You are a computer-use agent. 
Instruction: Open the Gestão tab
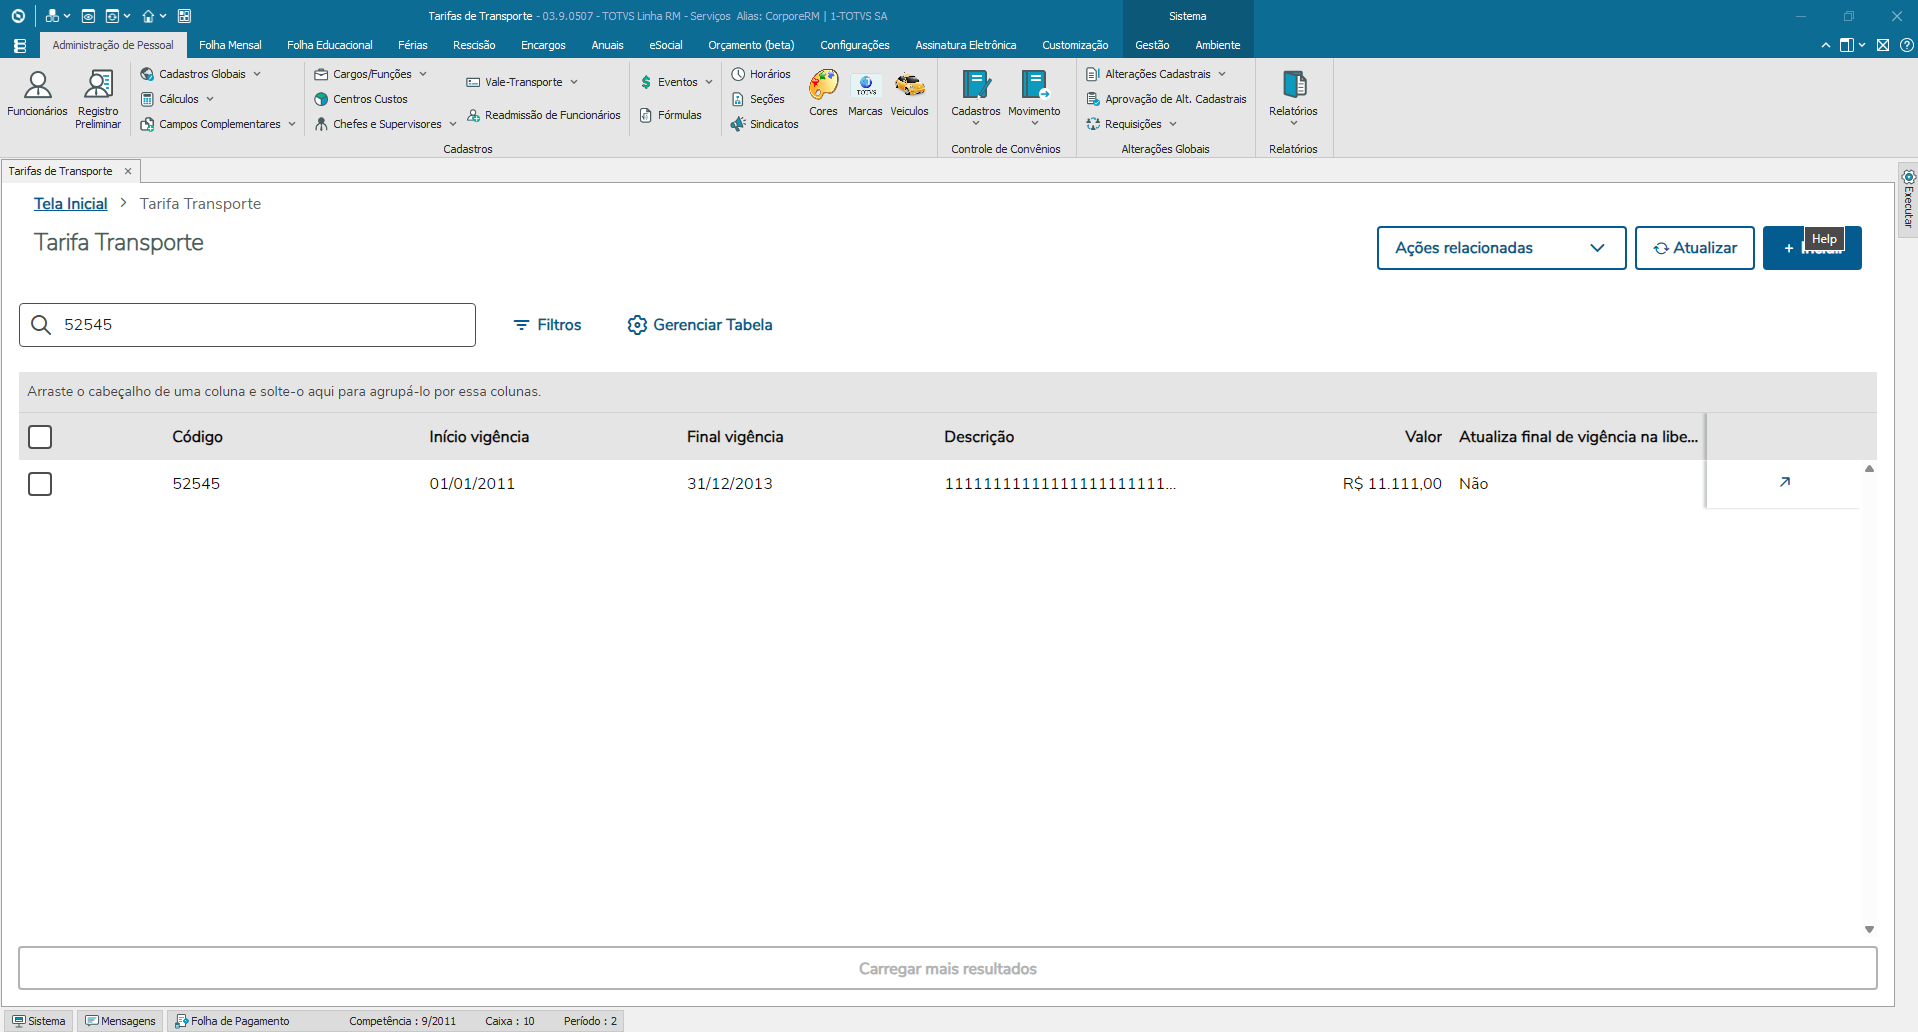(x=1152, y=45)
